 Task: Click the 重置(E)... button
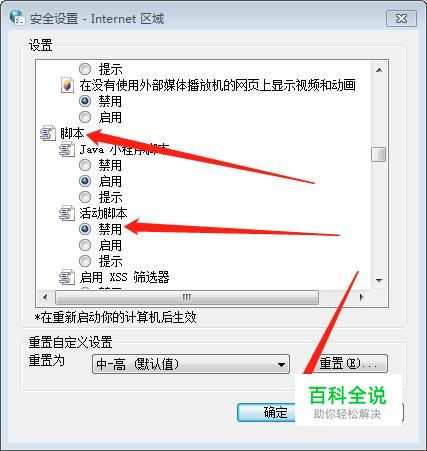click(349, 363)
